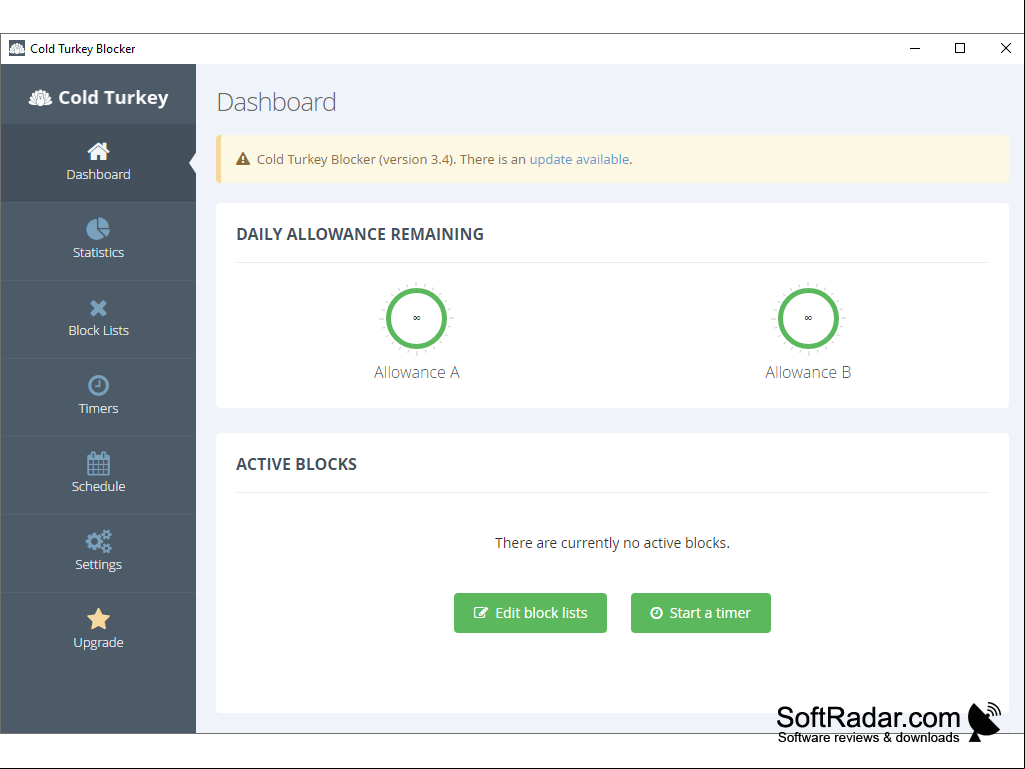This screenshot has width=1025, height=769.
Task: Open Block Lists X icon
Action: (98, 307)
